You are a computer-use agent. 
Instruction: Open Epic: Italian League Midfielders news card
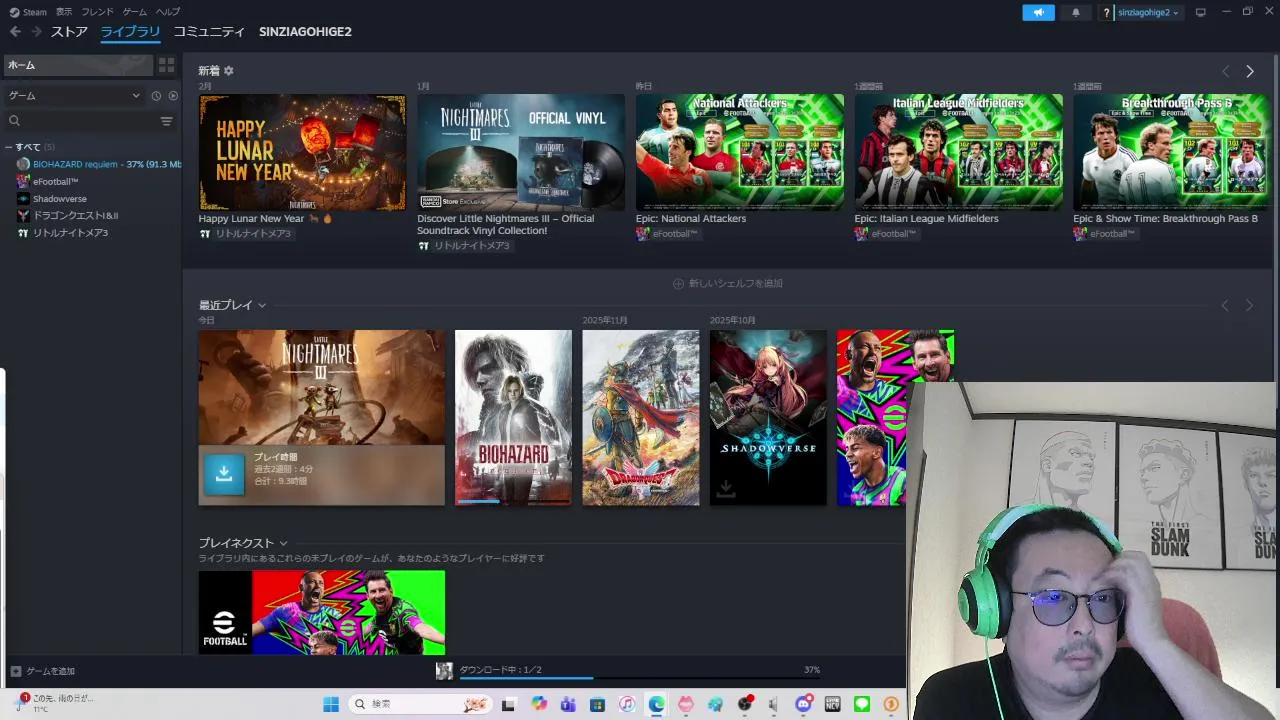tap(958, 152)
